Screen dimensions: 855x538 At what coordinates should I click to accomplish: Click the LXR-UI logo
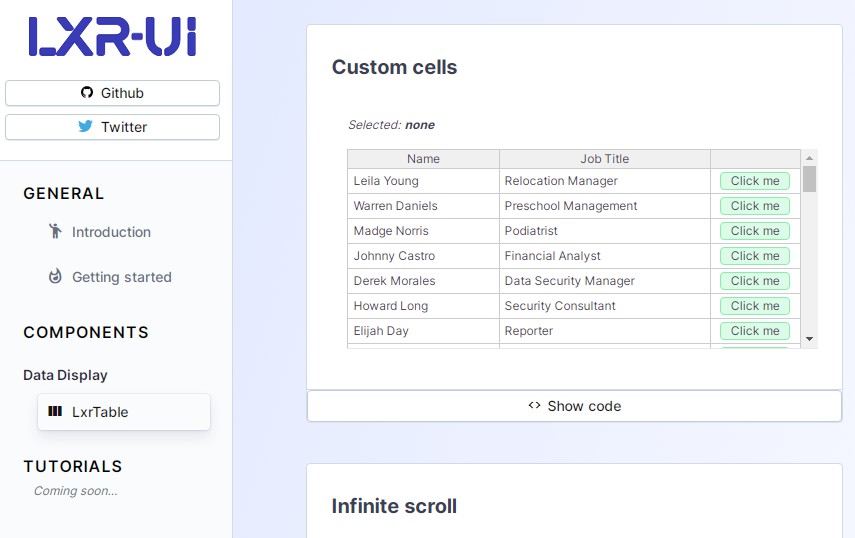(x=112, y=37)
